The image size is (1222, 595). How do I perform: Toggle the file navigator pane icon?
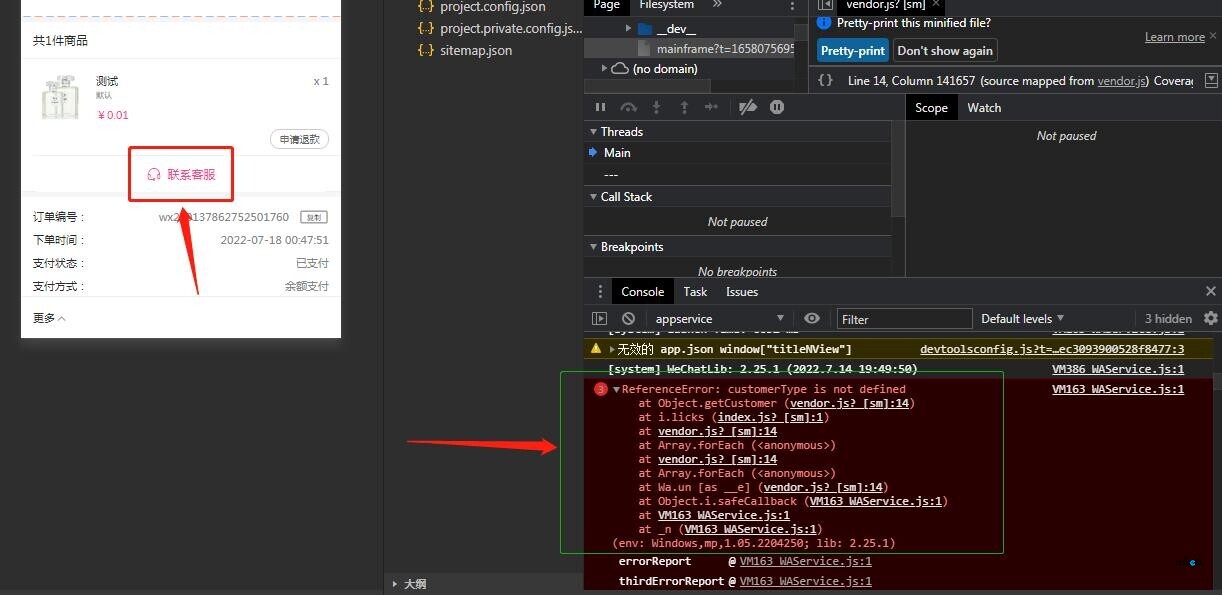point(825,5)
